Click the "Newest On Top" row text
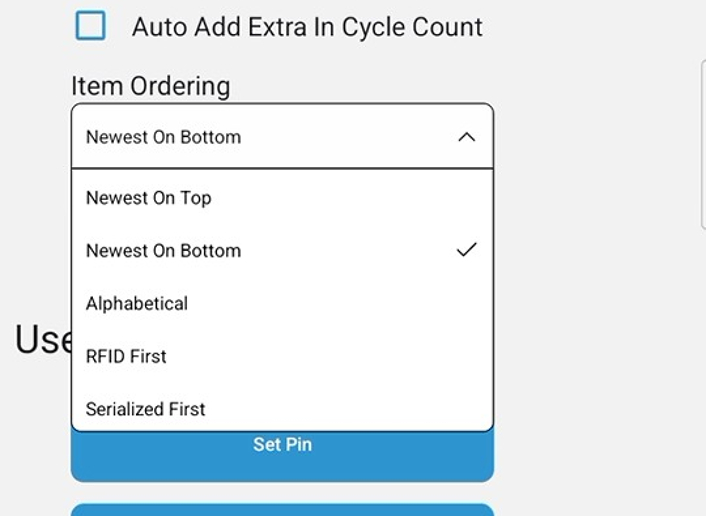The width and height of the screenshot is (706, 516). [x=148, y=198]
